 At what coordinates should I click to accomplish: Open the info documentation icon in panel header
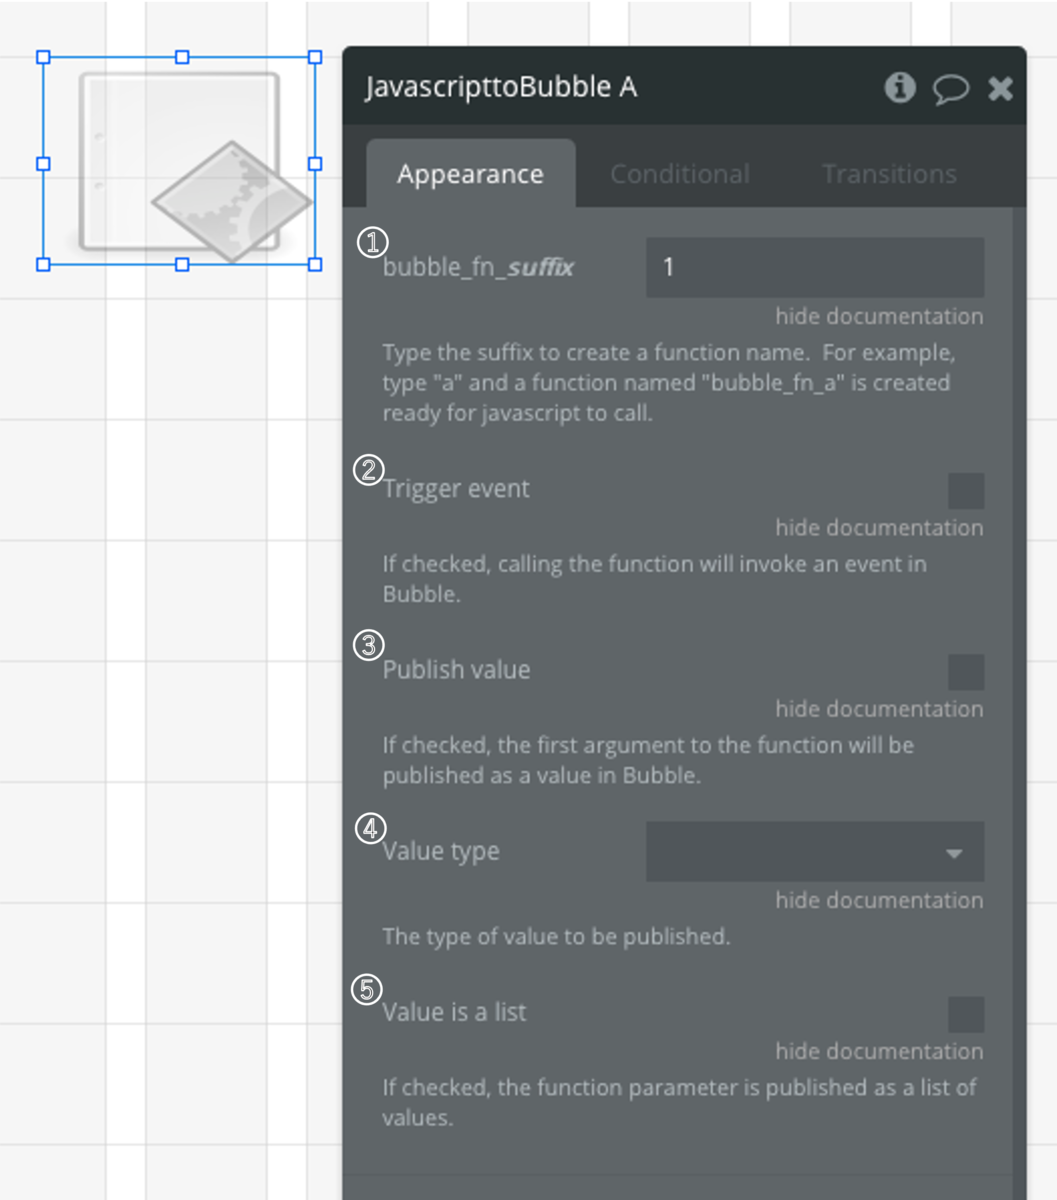coord(900,88)
